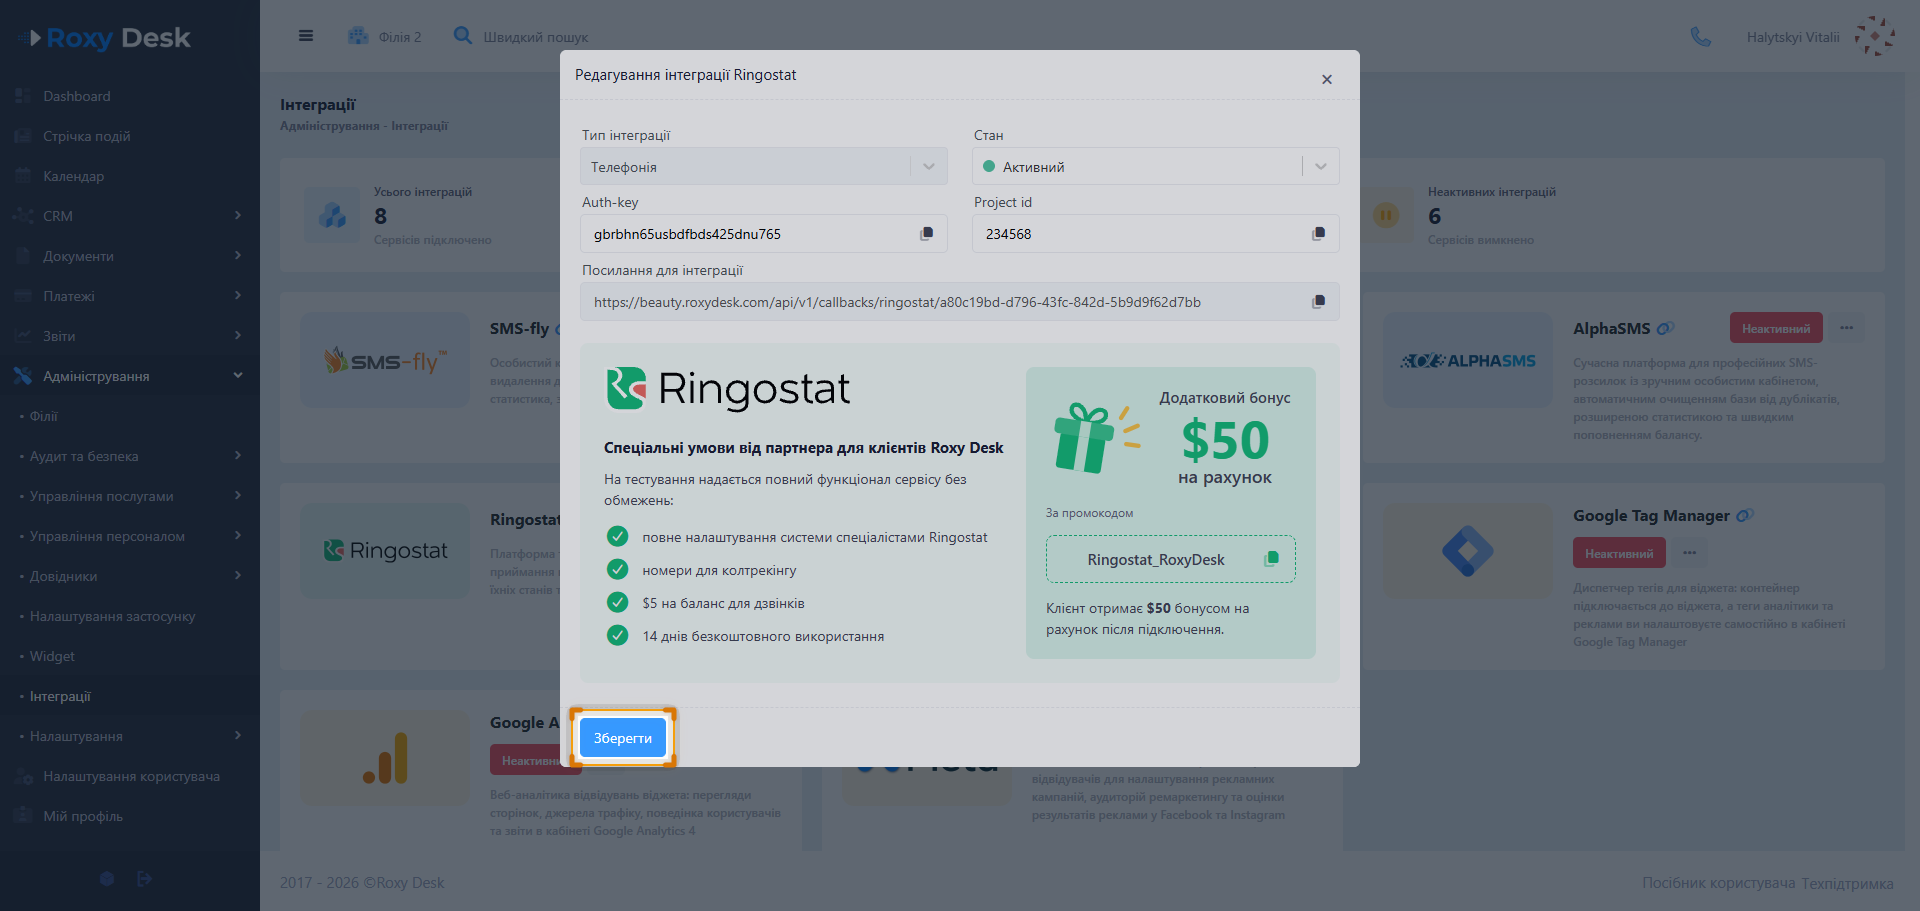Click the Google Analytics logo thumbnail
This screenshot has height=911, width=1920.
pyautogui.click(x=385, y=758)
